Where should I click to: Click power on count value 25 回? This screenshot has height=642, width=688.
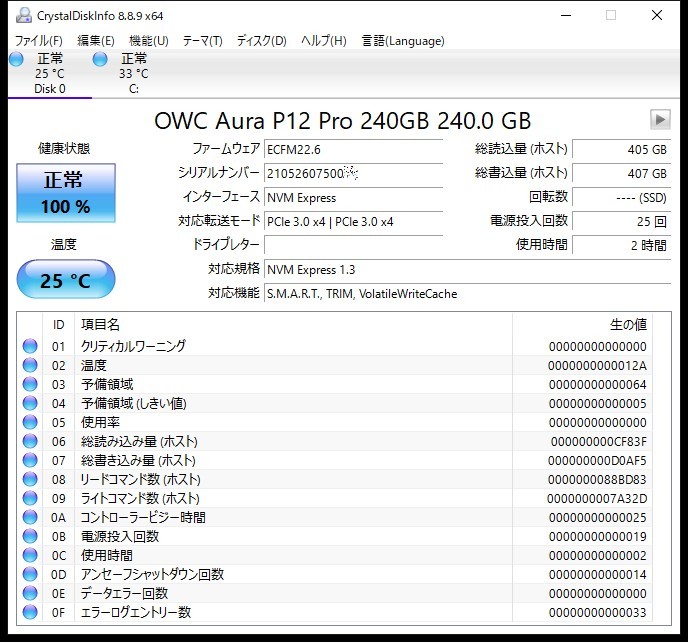coord(622,222)
